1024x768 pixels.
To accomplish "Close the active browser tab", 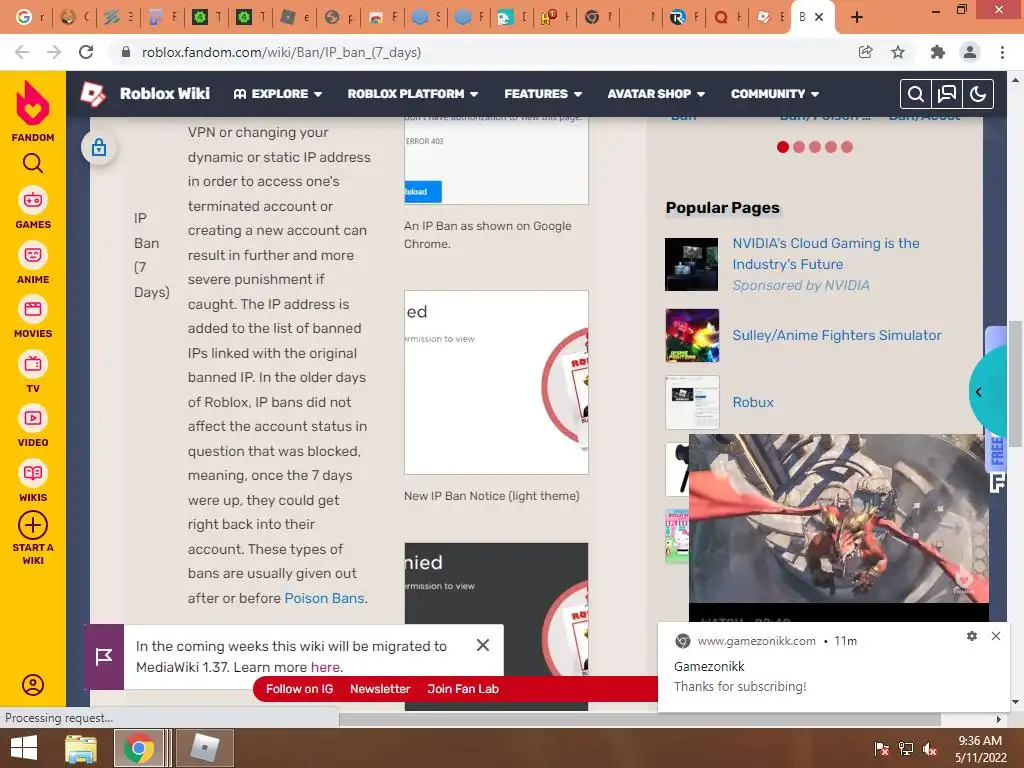I will (819, 18).
